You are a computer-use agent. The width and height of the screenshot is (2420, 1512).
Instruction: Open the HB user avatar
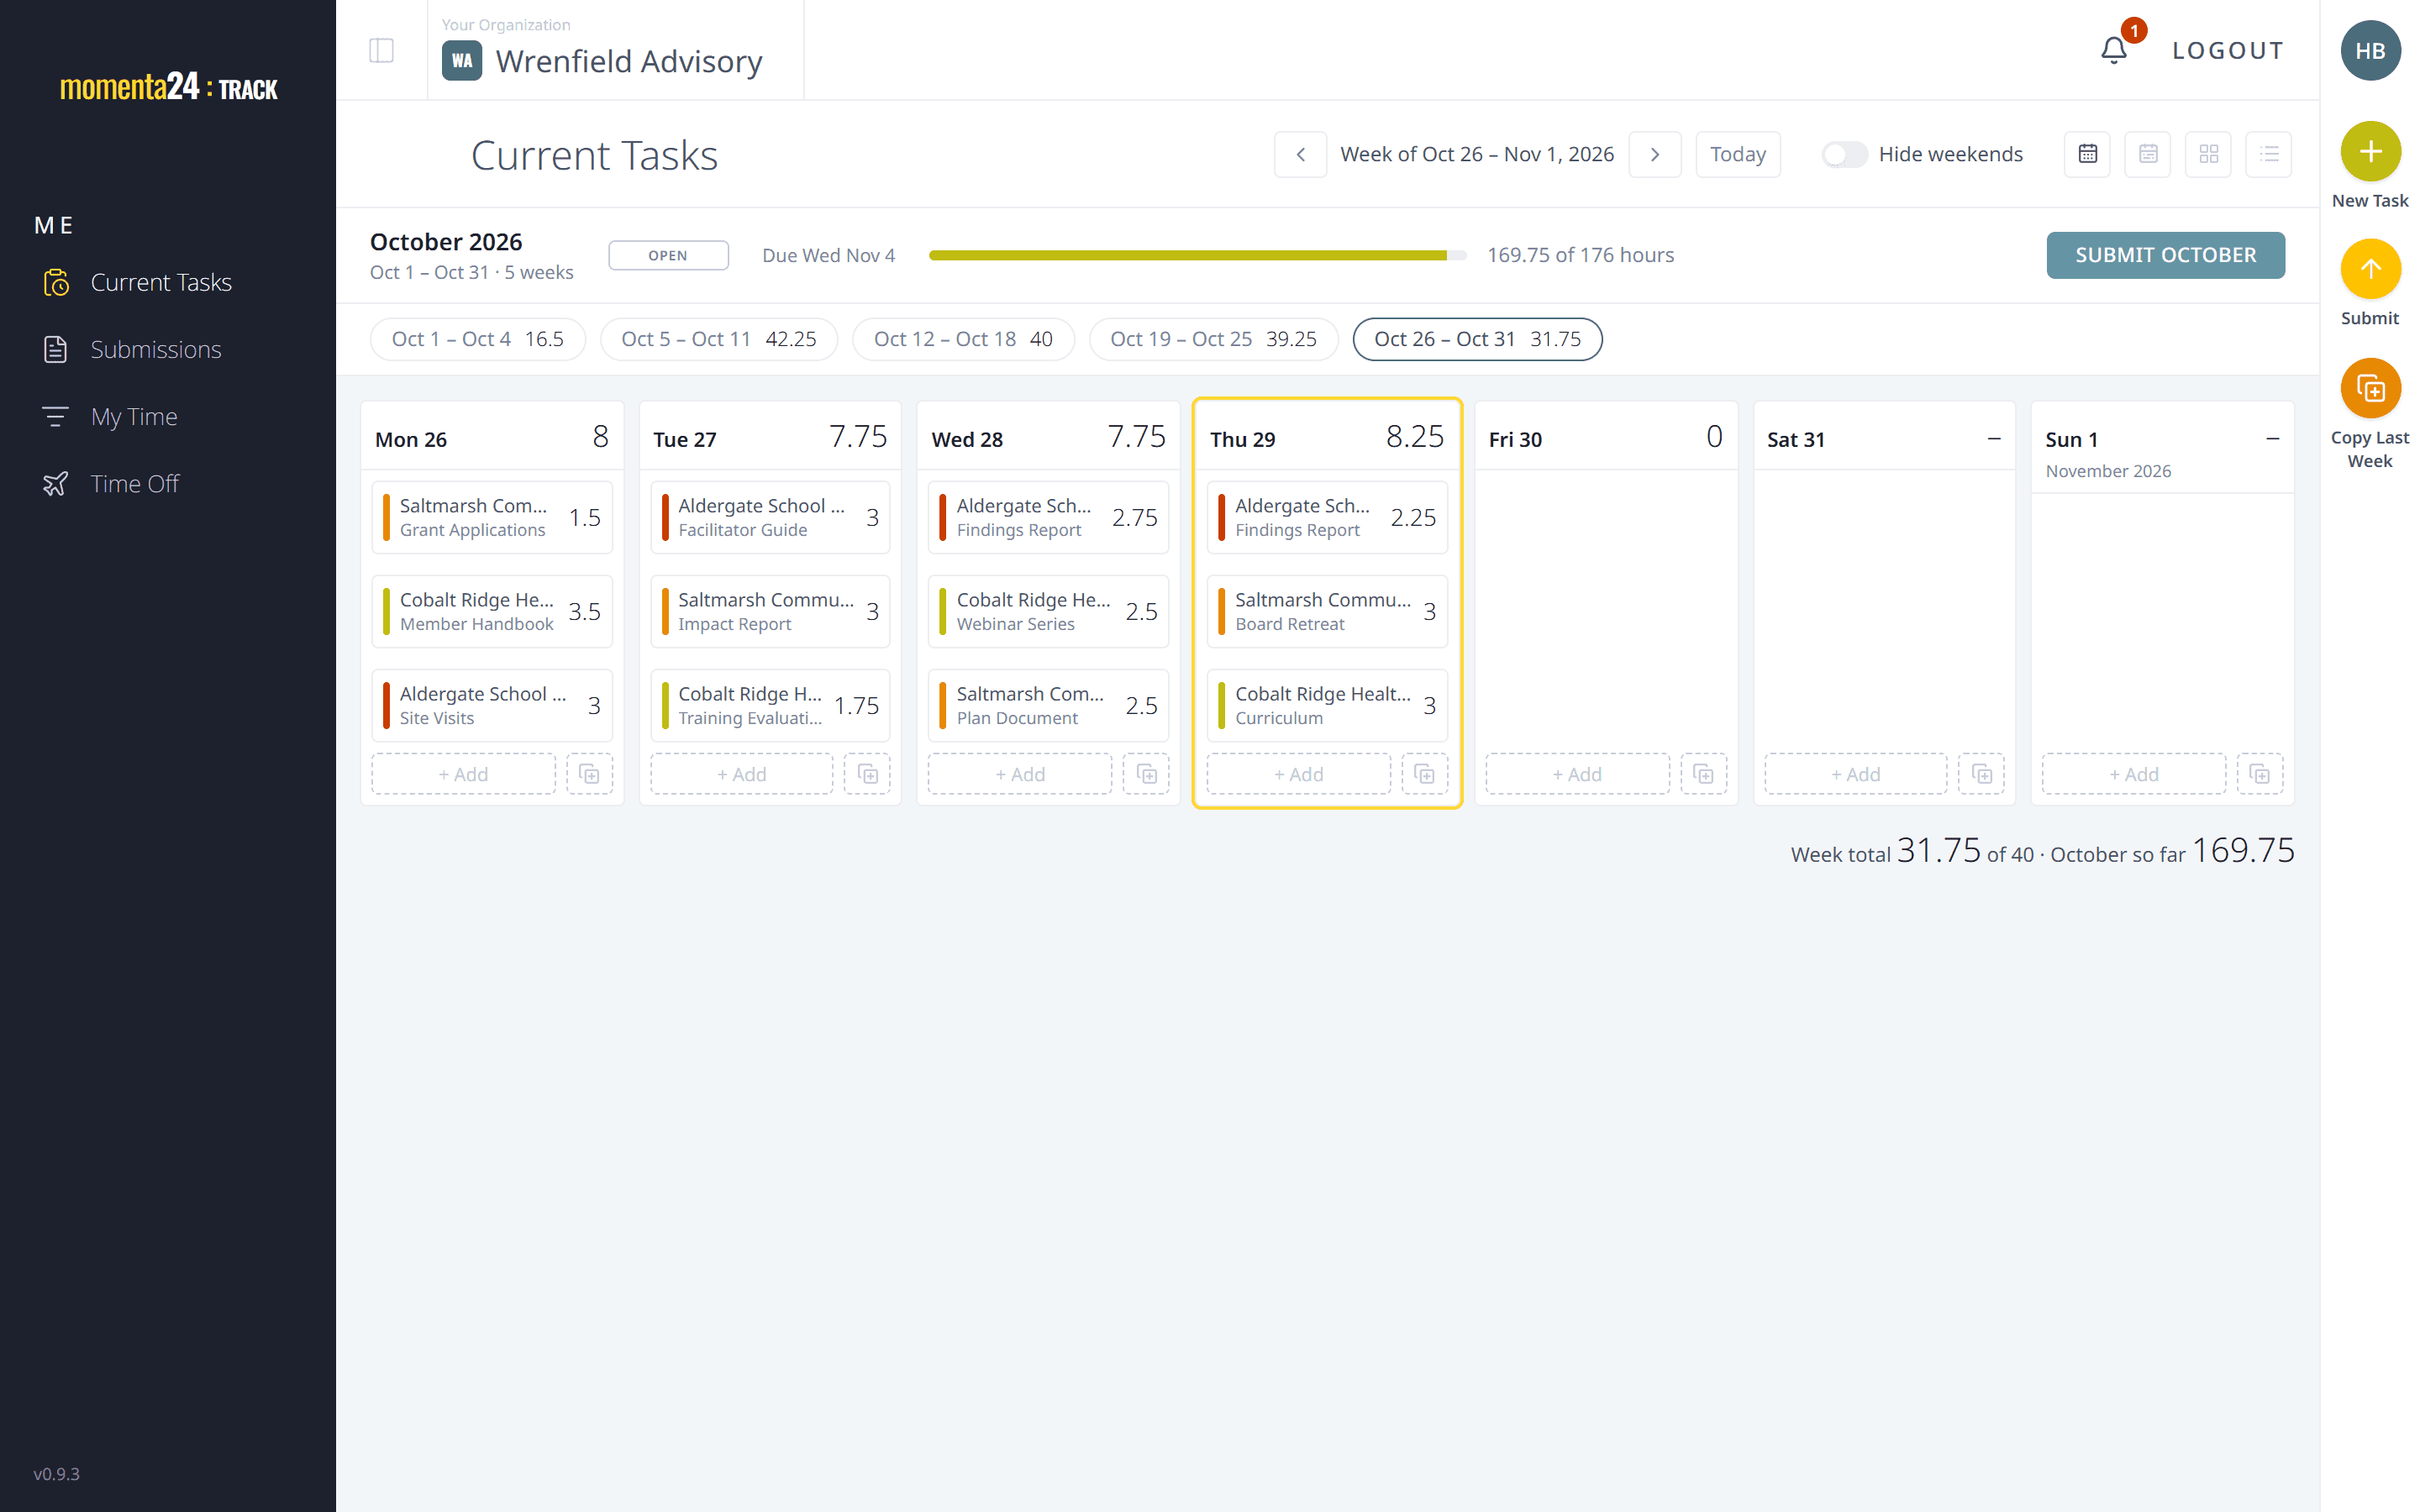click(x=2369, y=50)
